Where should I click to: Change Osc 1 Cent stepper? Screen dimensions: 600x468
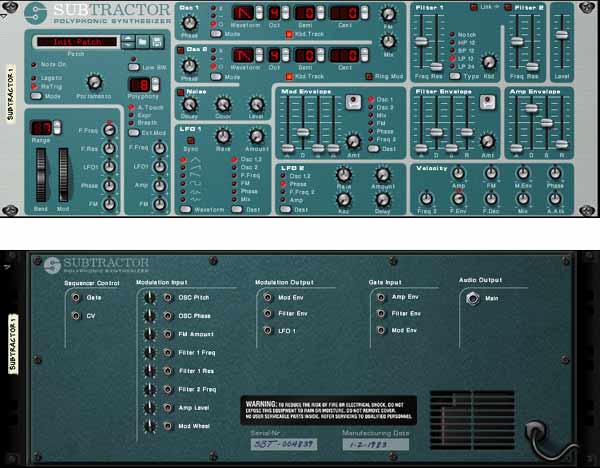click(364, 13)
